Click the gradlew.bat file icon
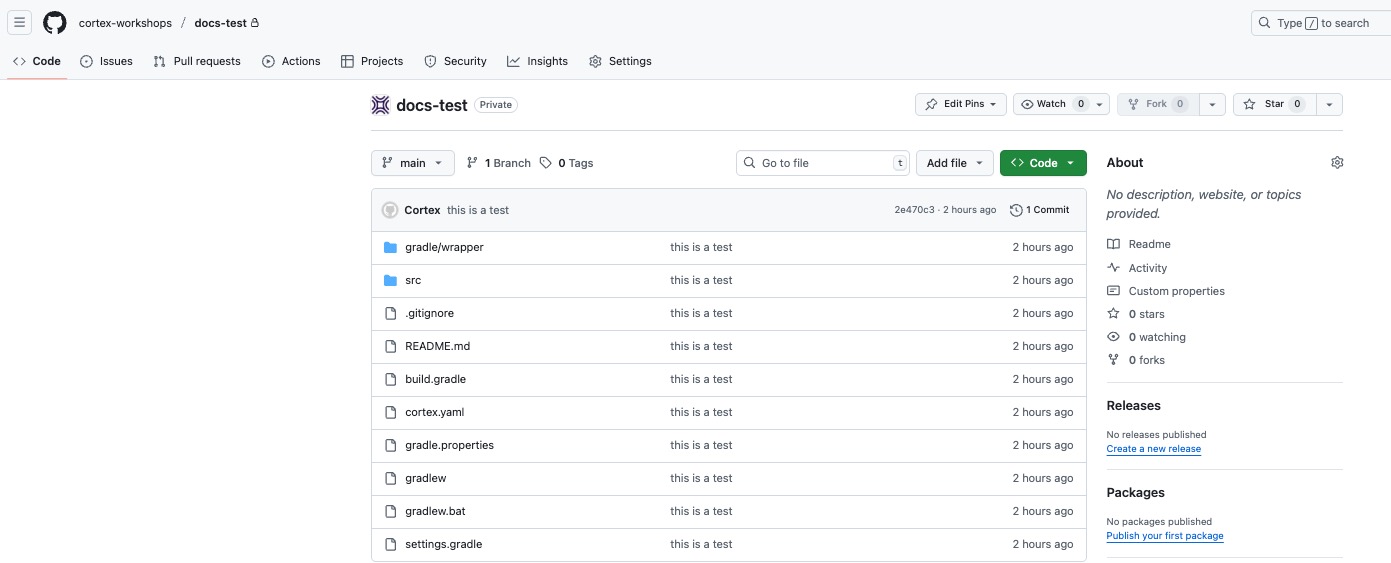 (391, 511)
